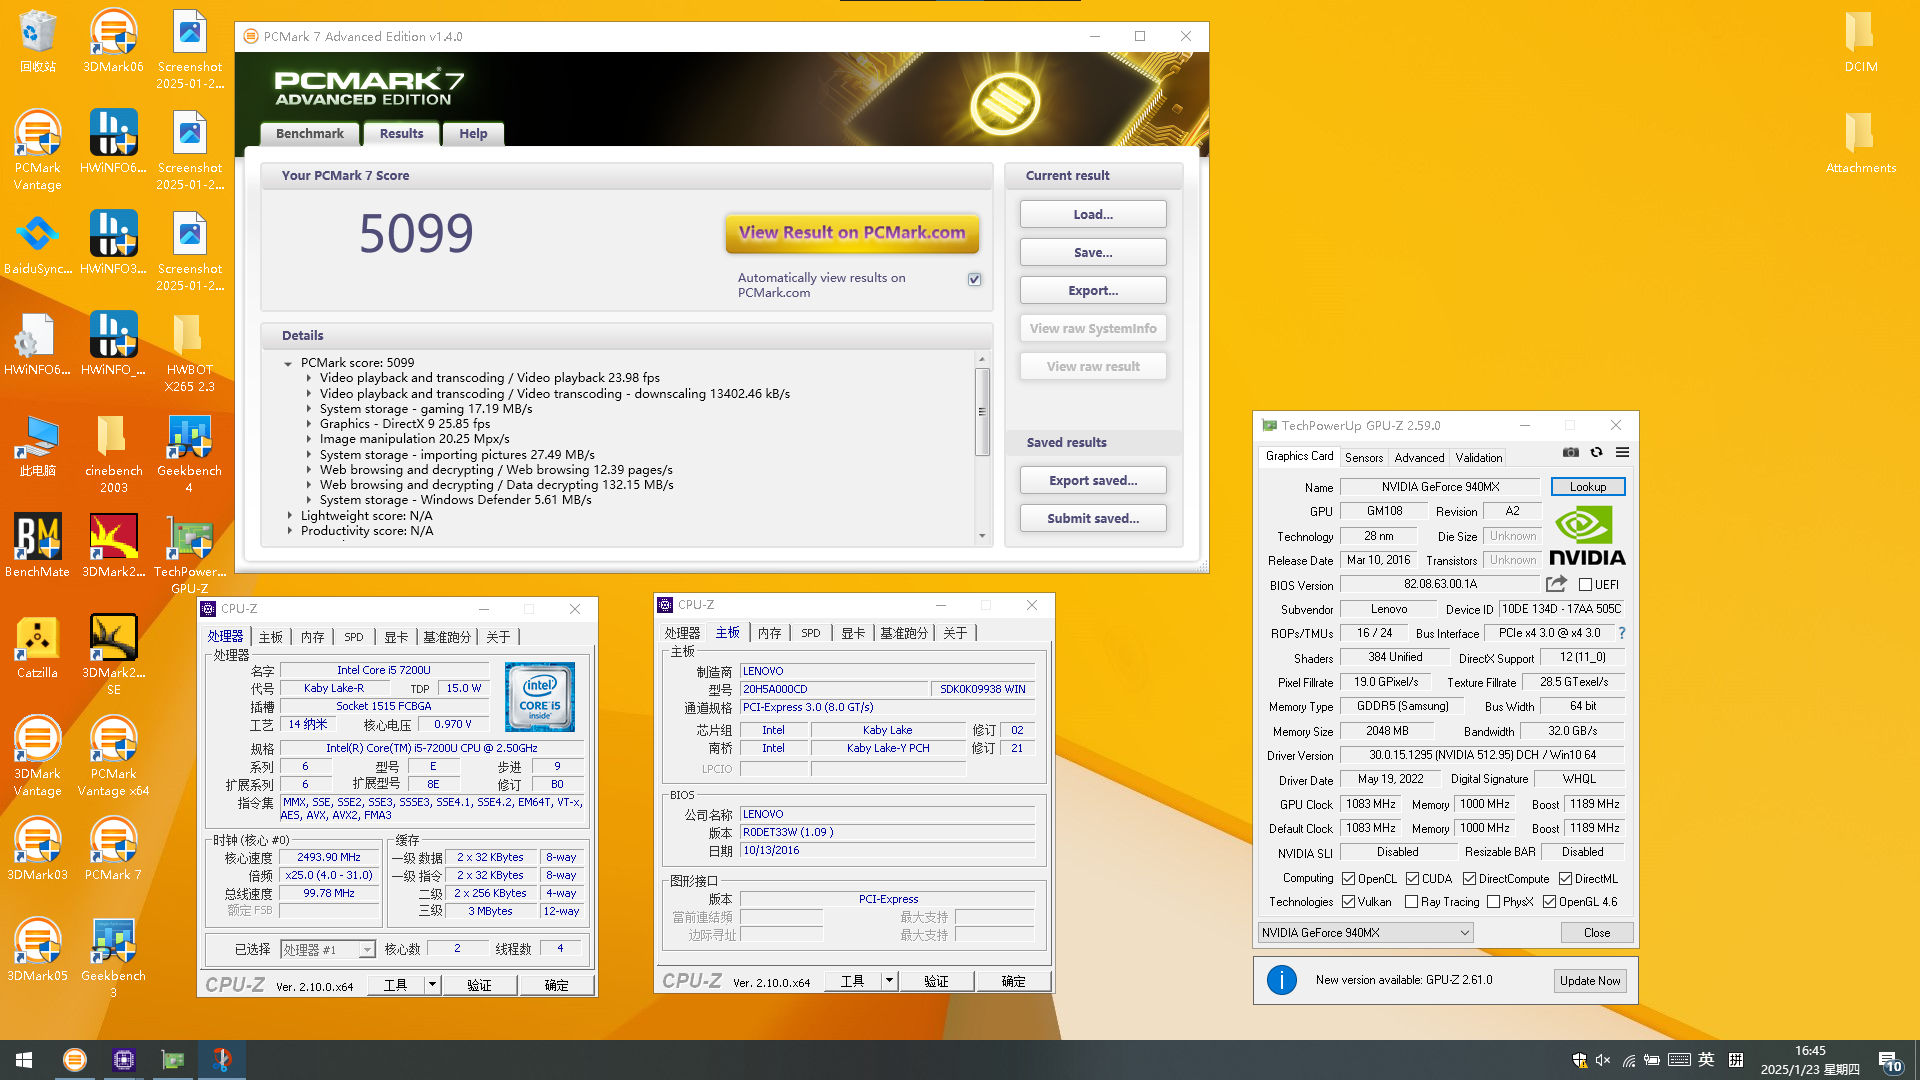This screenshot has width=1920, height=1080.
Task: Open tools dropdown arrow in right CPU-Z window
Action: pos(889,981)
